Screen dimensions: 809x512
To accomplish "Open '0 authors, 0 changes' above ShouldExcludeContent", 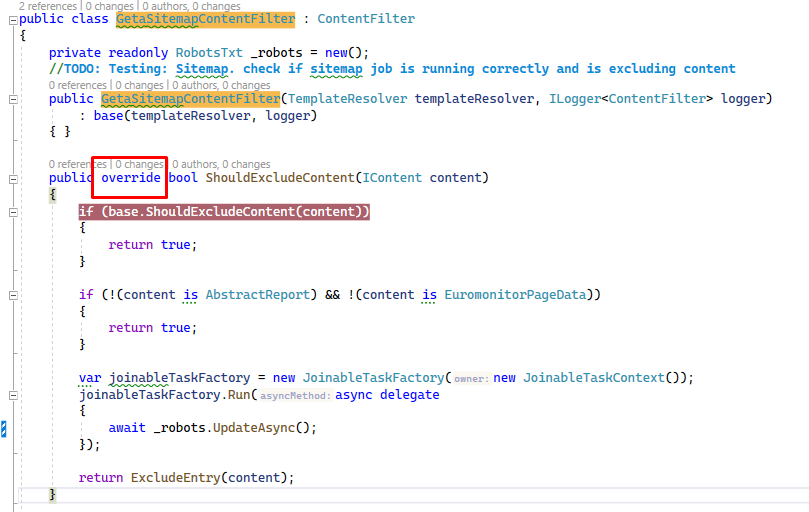I will coord(221,164).
